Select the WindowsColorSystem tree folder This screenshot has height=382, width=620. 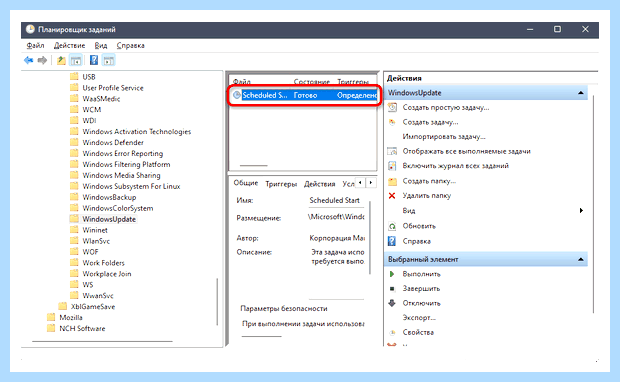117,208
